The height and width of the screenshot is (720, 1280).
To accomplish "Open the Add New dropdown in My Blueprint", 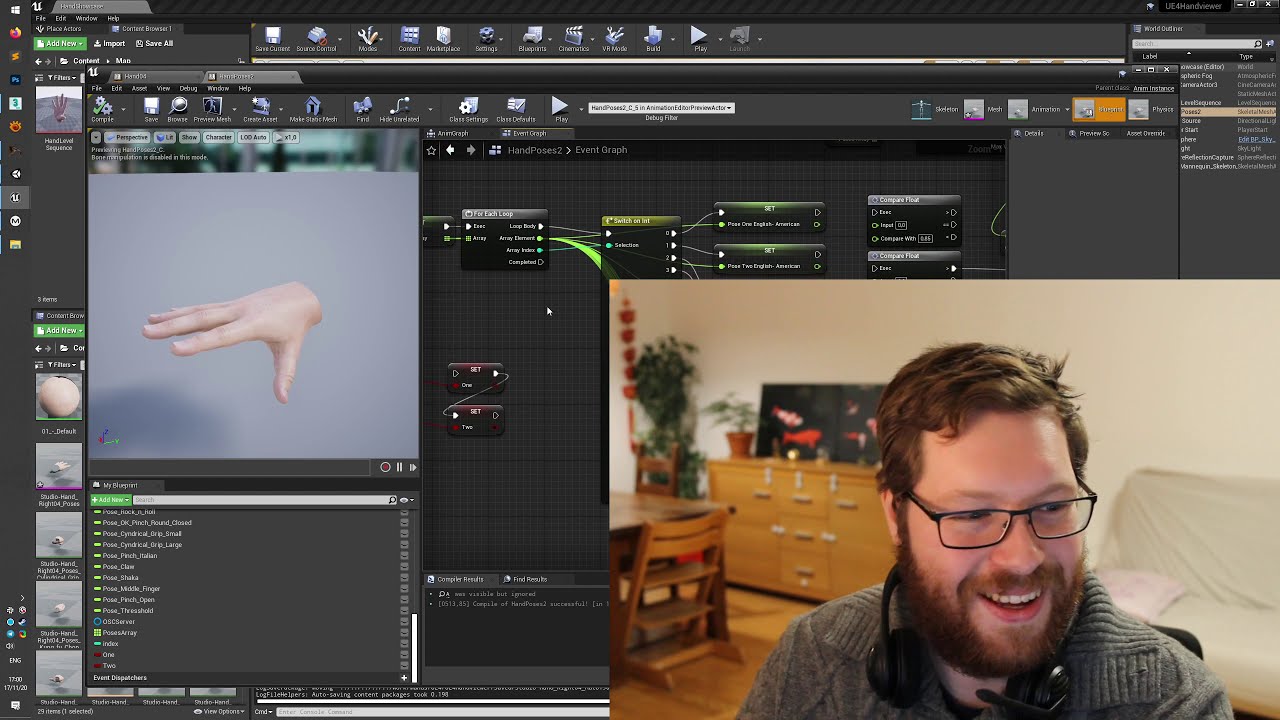I will (x=111, y=500).
